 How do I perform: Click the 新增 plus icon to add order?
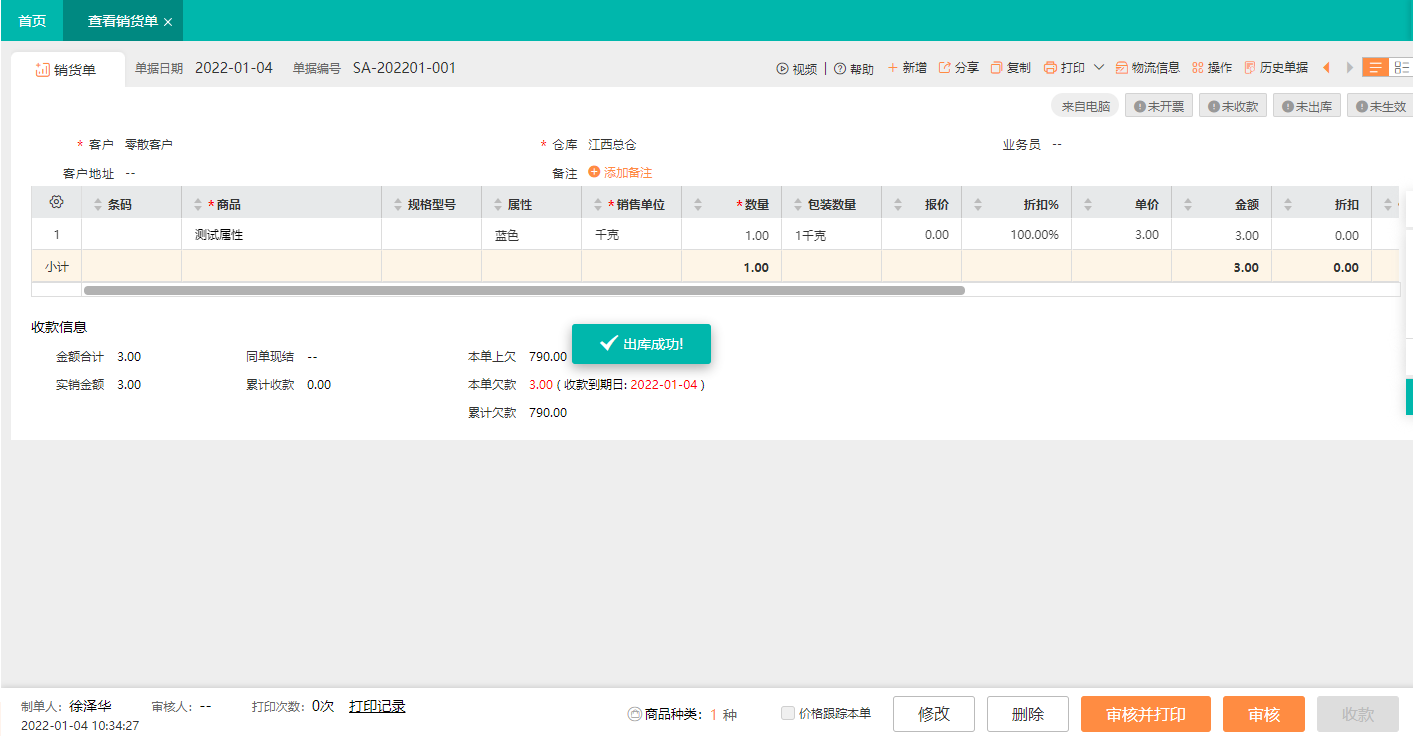pyautogui.click(x=893, y=68)
